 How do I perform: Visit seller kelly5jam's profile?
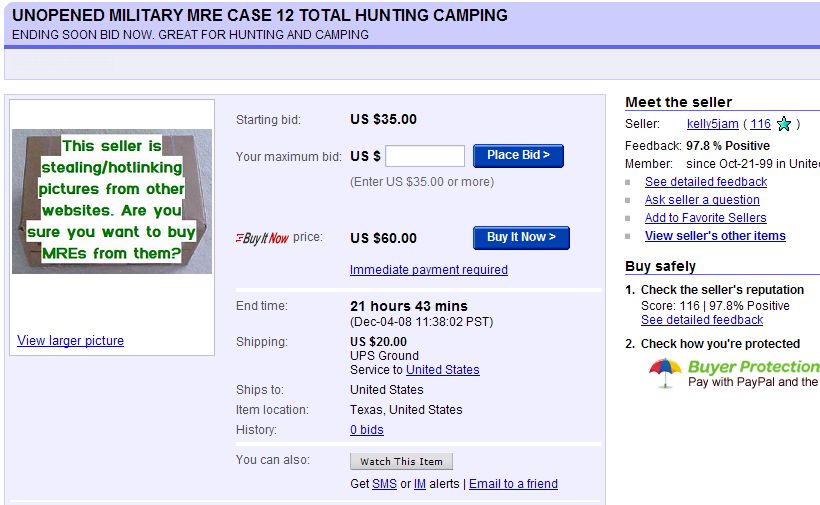coord(713,124)
